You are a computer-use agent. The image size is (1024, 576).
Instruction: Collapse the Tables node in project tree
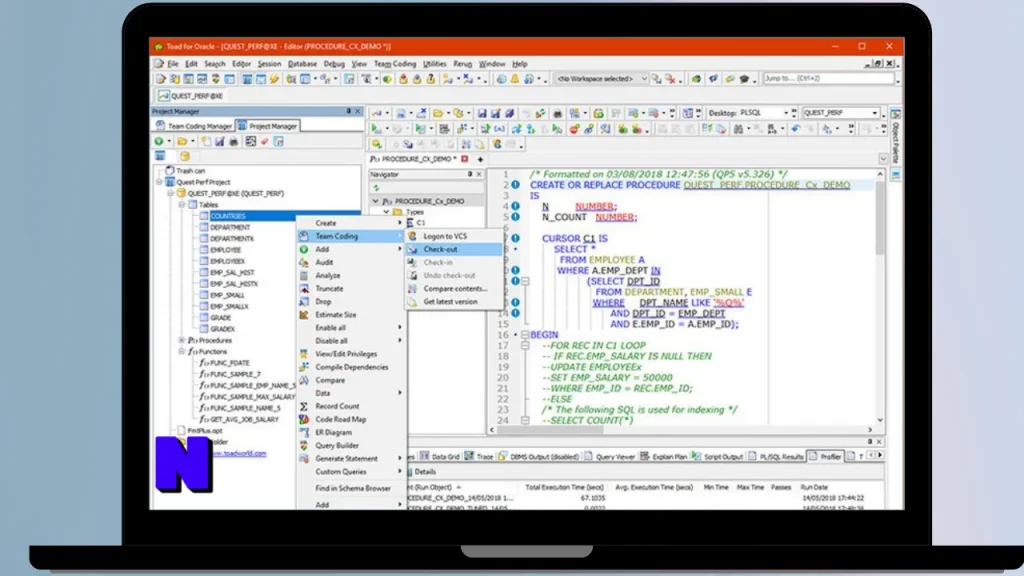182,204
